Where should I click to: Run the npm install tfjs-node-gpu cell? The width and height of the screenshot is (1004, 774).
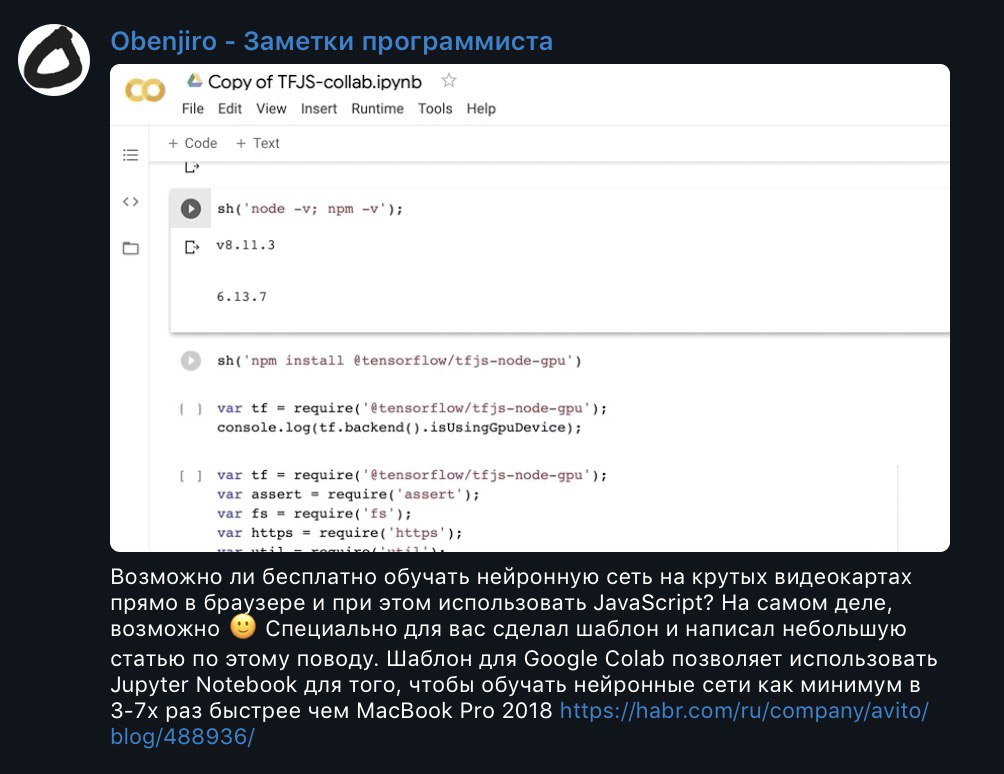191,361
